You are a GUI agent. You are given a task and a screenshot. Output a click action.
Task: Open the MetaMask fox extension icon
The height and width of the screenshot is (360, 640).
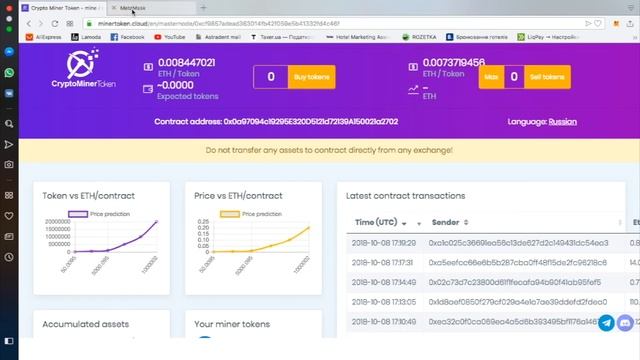point(616,24)
